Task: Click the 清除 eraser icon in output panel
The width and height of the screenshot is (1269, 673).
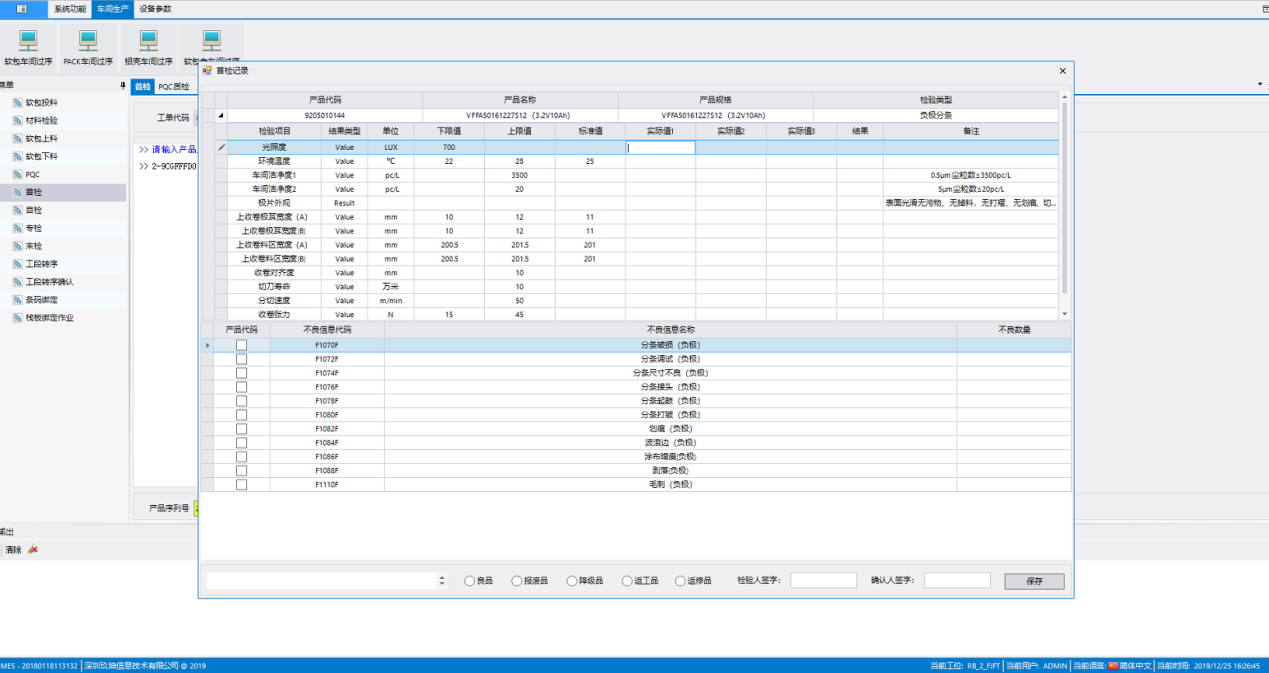Action: 33,549
